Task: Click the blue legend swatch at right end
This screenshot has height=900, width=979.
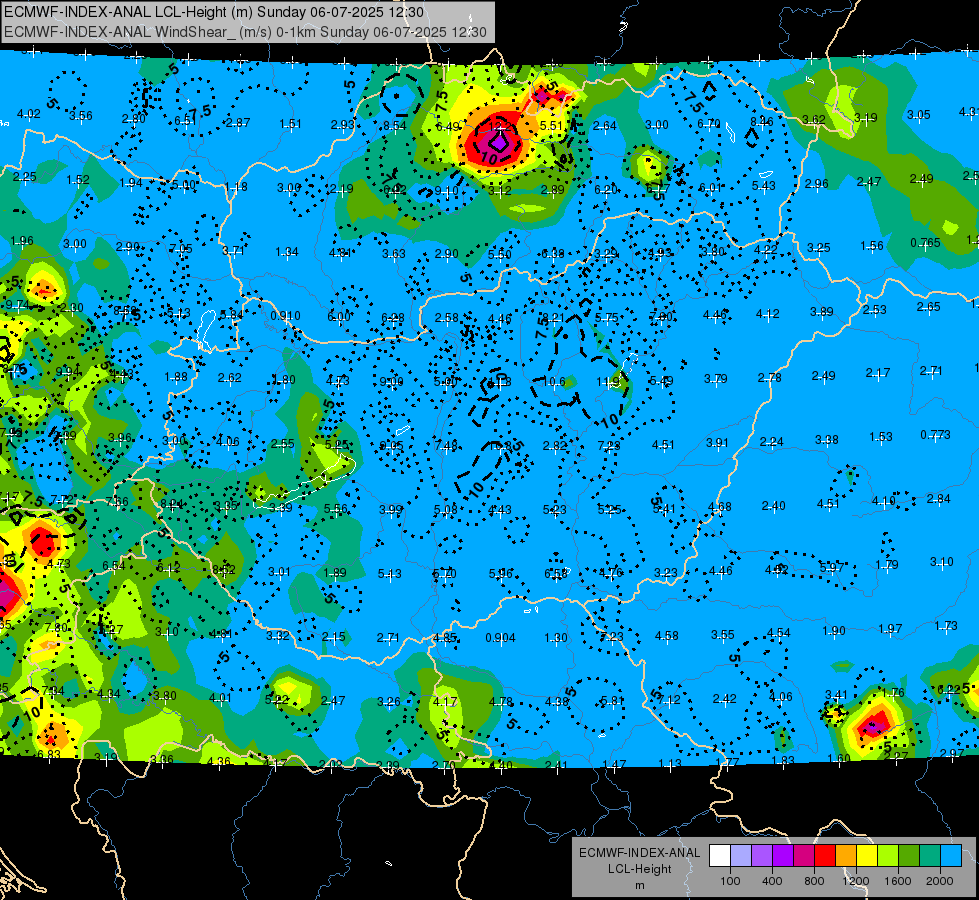Action: [x=951, y=855]
